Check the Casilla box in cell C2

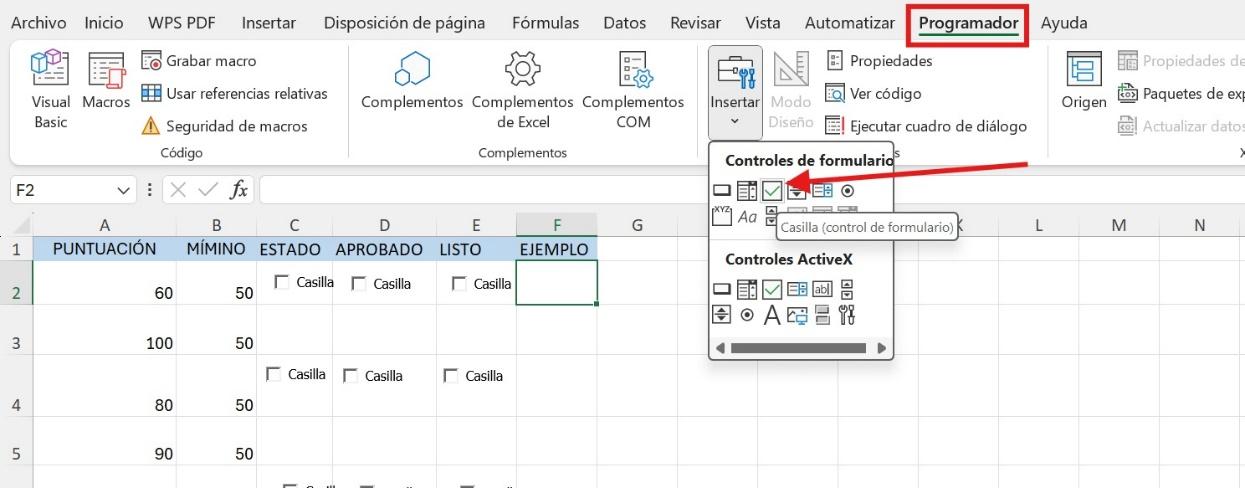coord(281,283)
